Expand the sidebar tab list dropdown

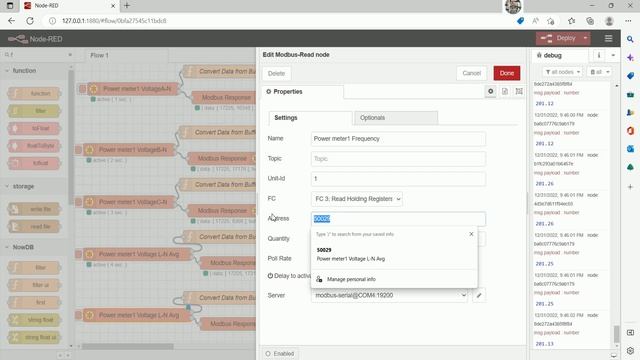(613, 55)
